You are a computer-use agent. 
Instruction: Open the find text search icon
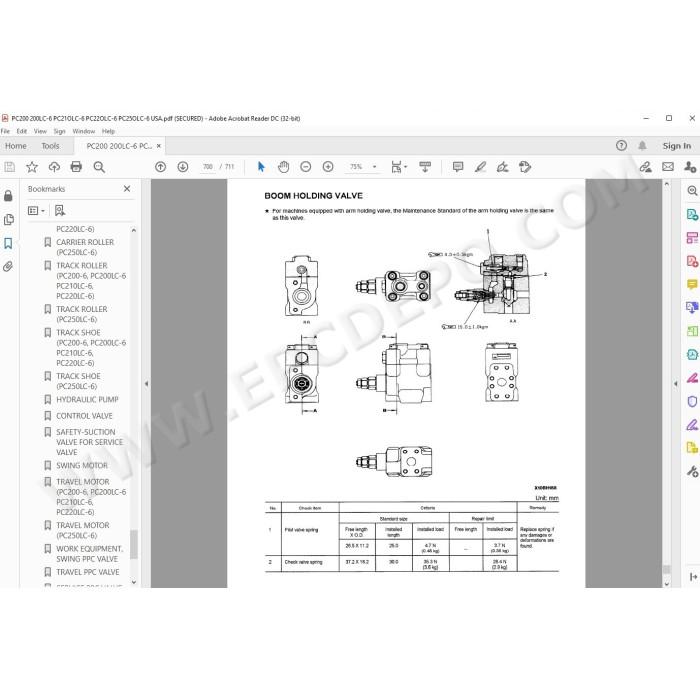[99, 167]
